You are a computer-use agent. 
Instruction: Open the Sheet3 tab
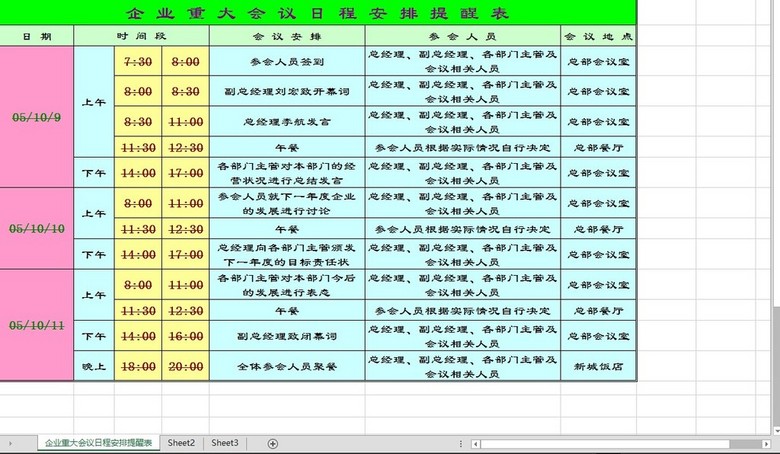225,442
